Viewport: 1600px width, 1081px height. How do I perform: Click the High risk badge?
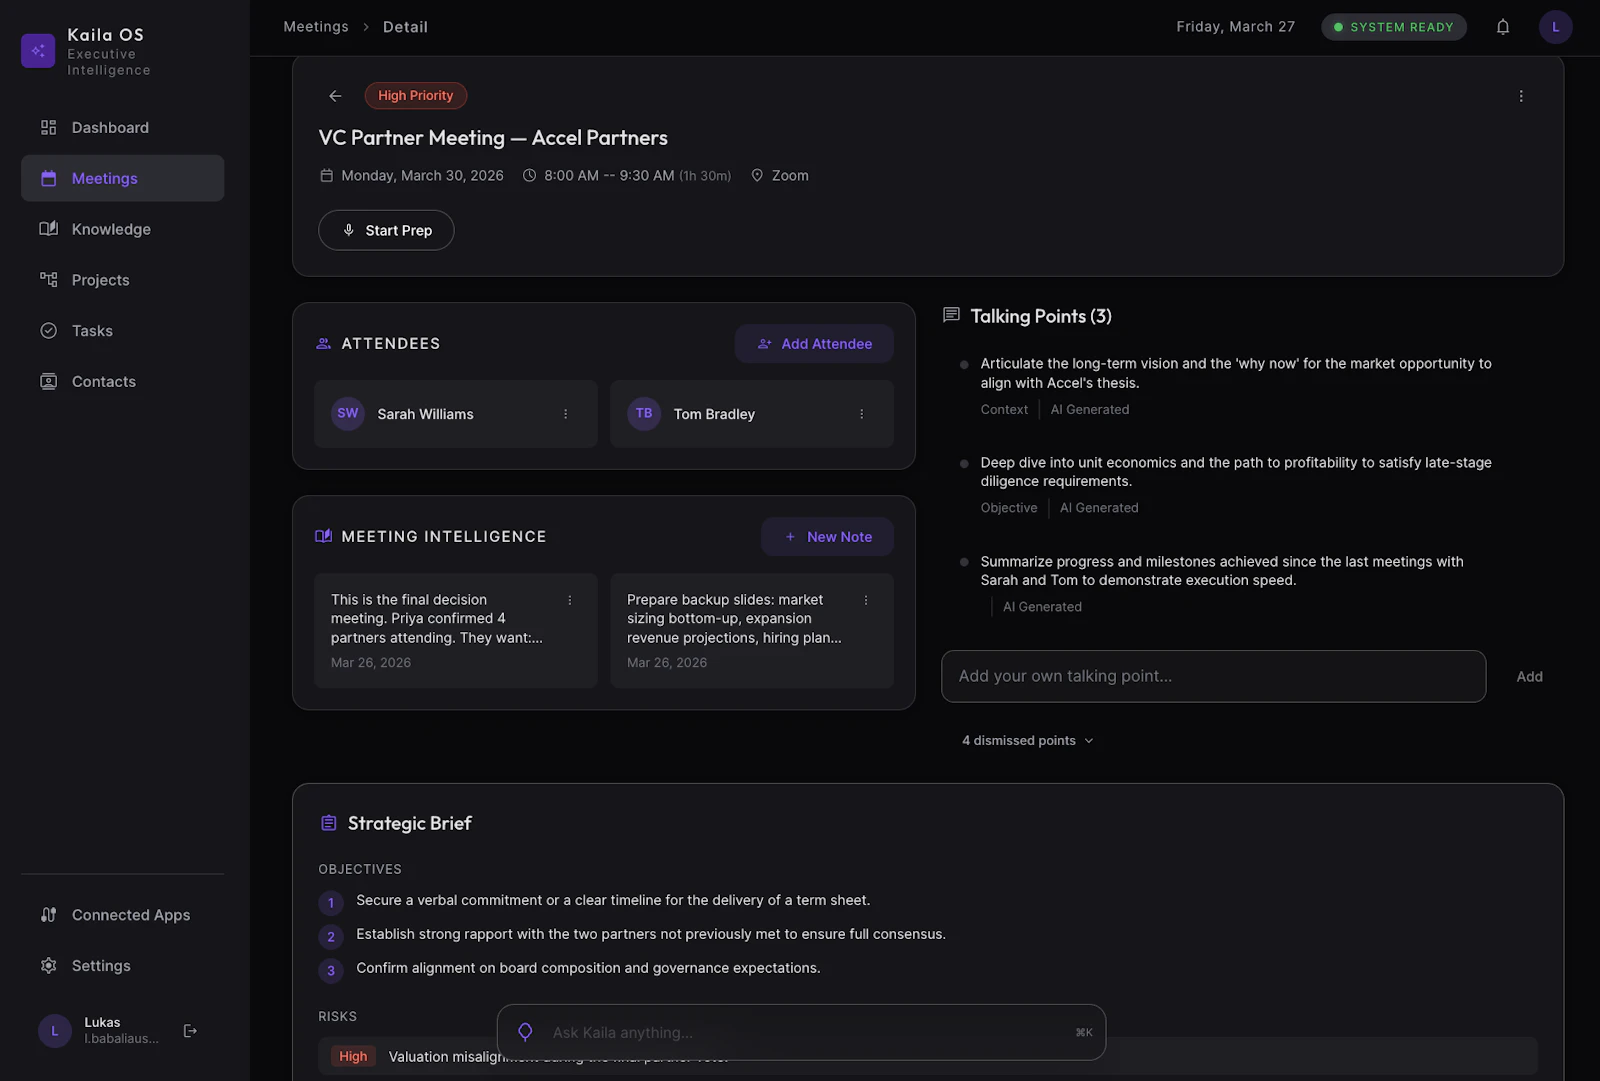pos(353,1057)
